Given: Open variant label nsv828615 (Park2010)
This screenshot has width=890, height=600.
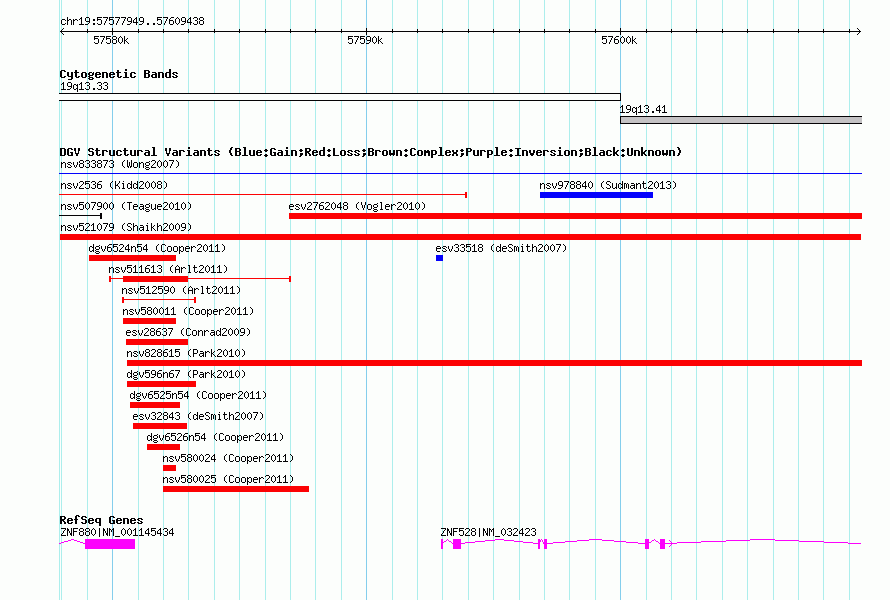Looking at the screenshot, I should [x=186, y=353].
